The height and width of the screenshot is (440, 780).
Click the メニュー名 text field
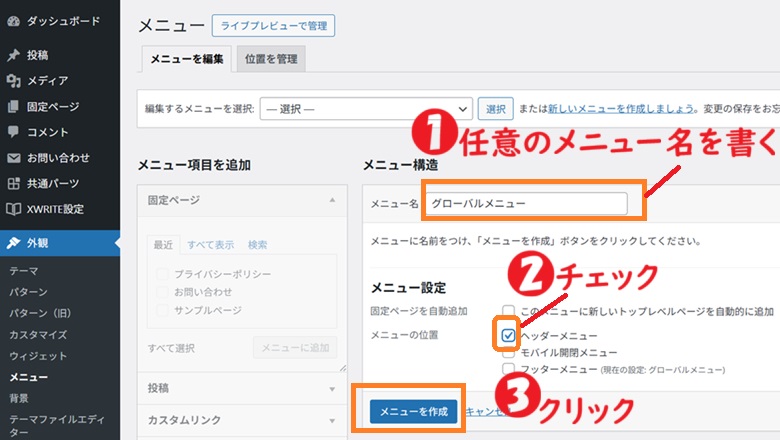(526, 203)
